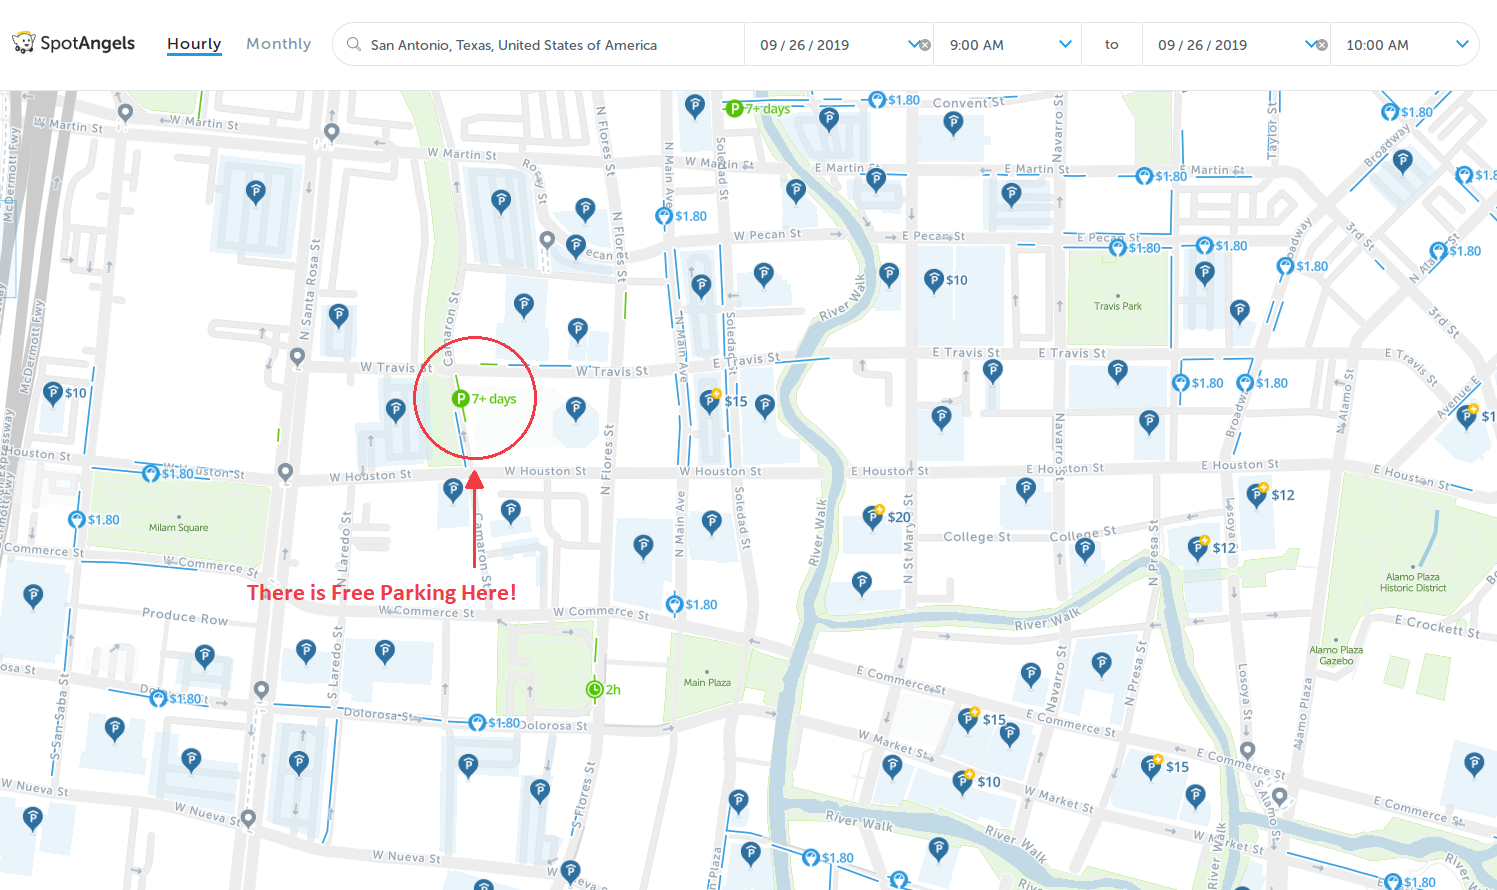This screenshot has height=890, width=1497.
Task: Open the $10 garage marker on W Market St
Action: [x=963, y=781]
